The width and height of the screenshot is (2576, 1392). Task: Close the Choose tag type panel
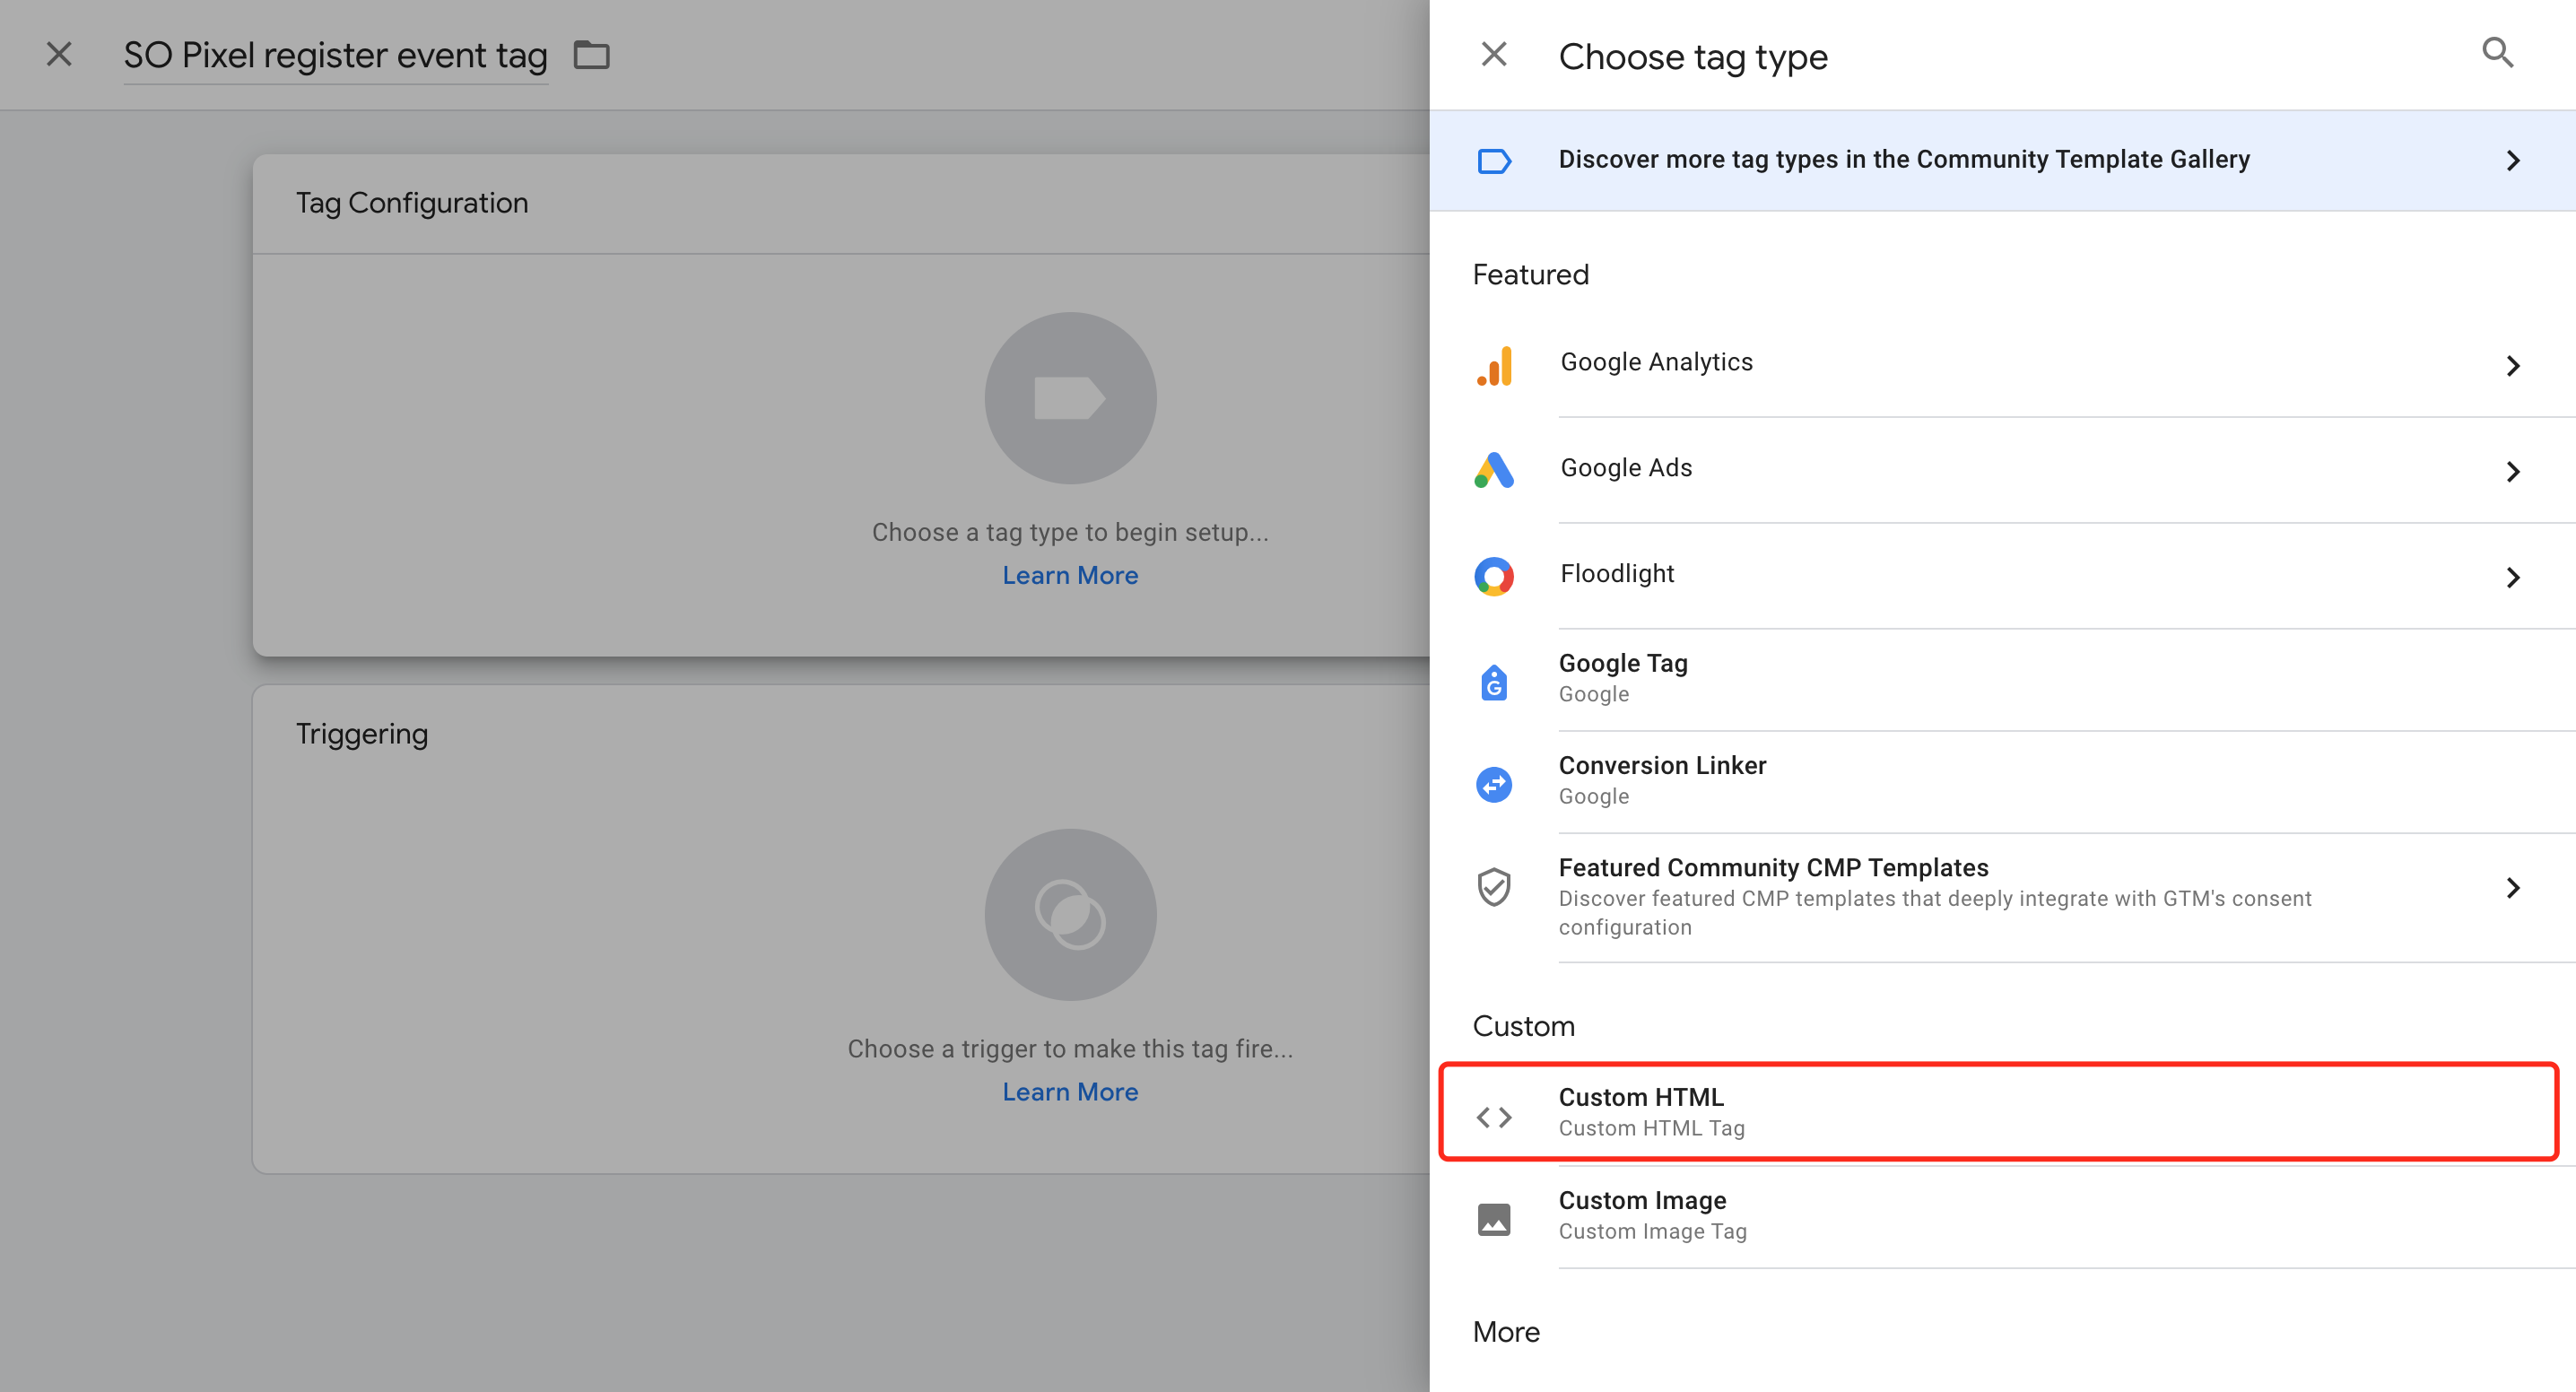point(1493,54)
